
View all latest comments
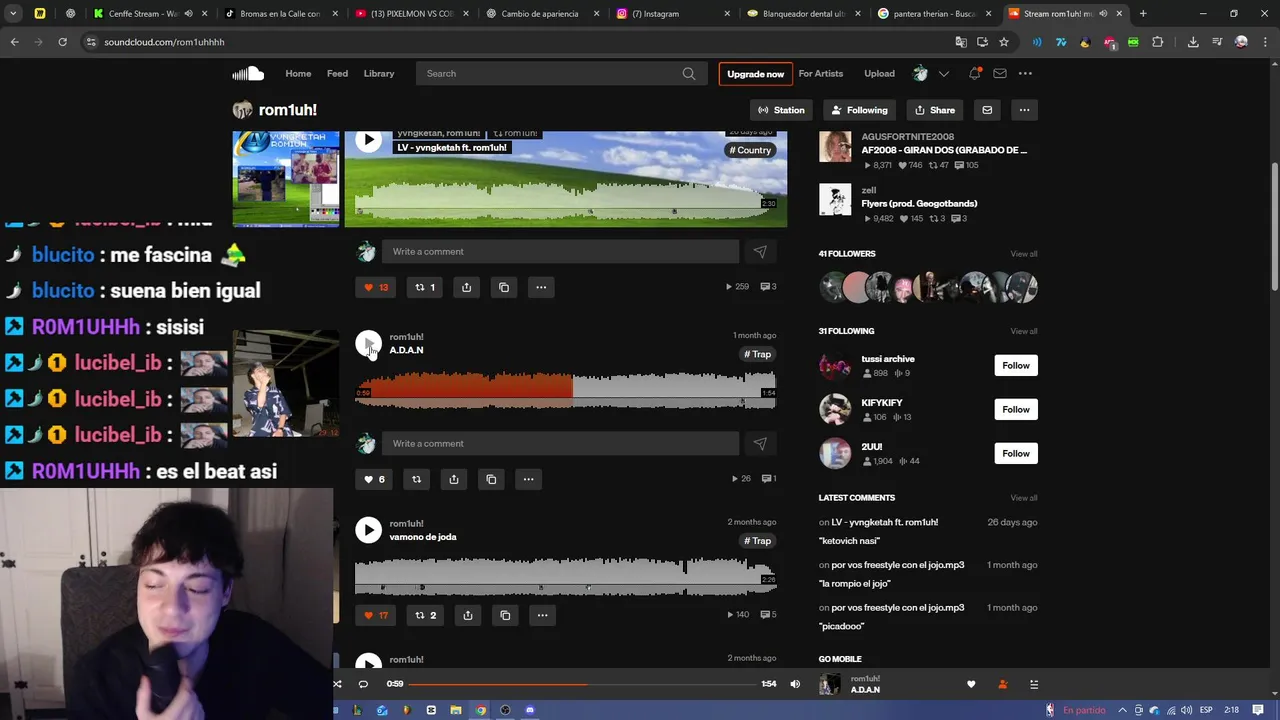pyautogui.click(x=1024, y=498)
